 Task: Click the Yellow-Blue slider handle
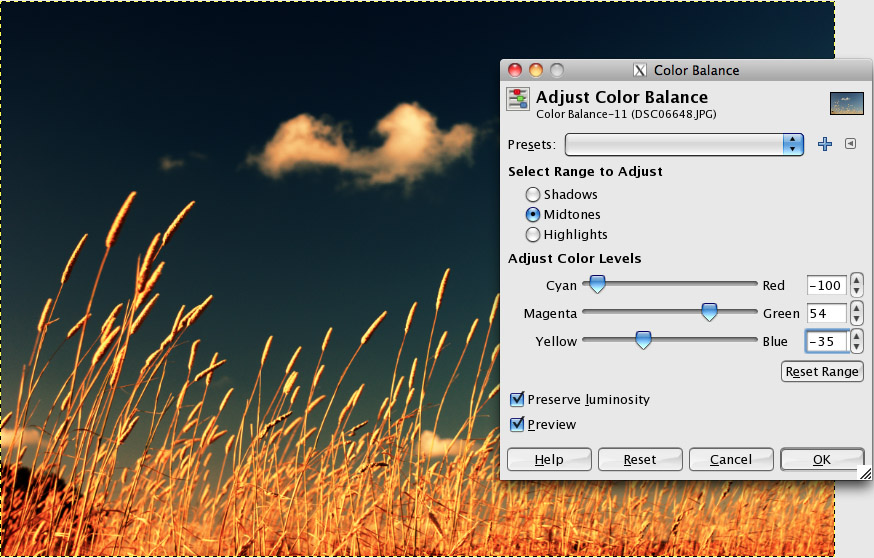click(643, 339)
